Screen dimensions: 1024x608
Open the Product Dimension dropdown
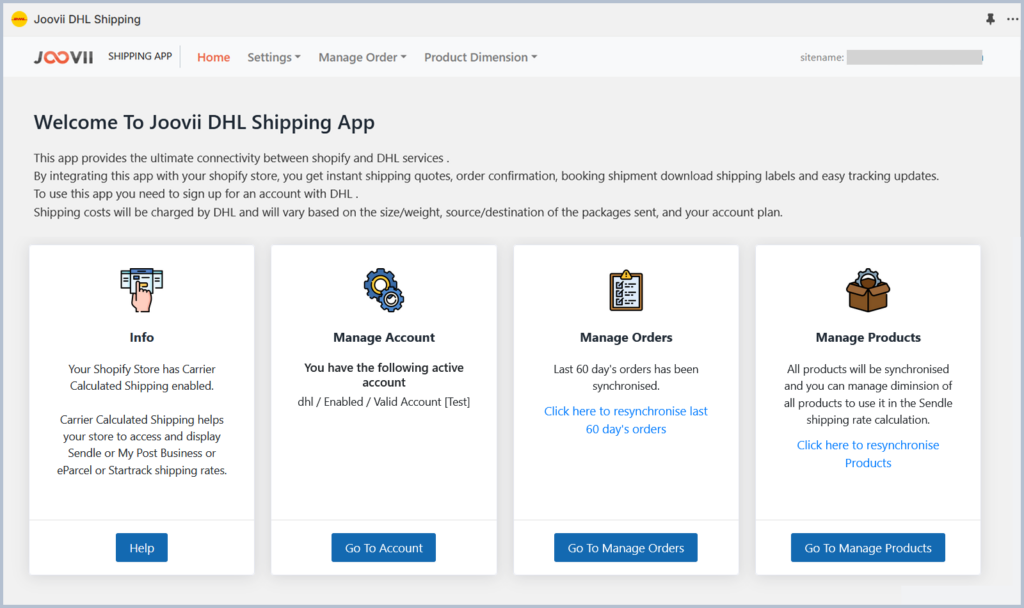pos(480,57)
